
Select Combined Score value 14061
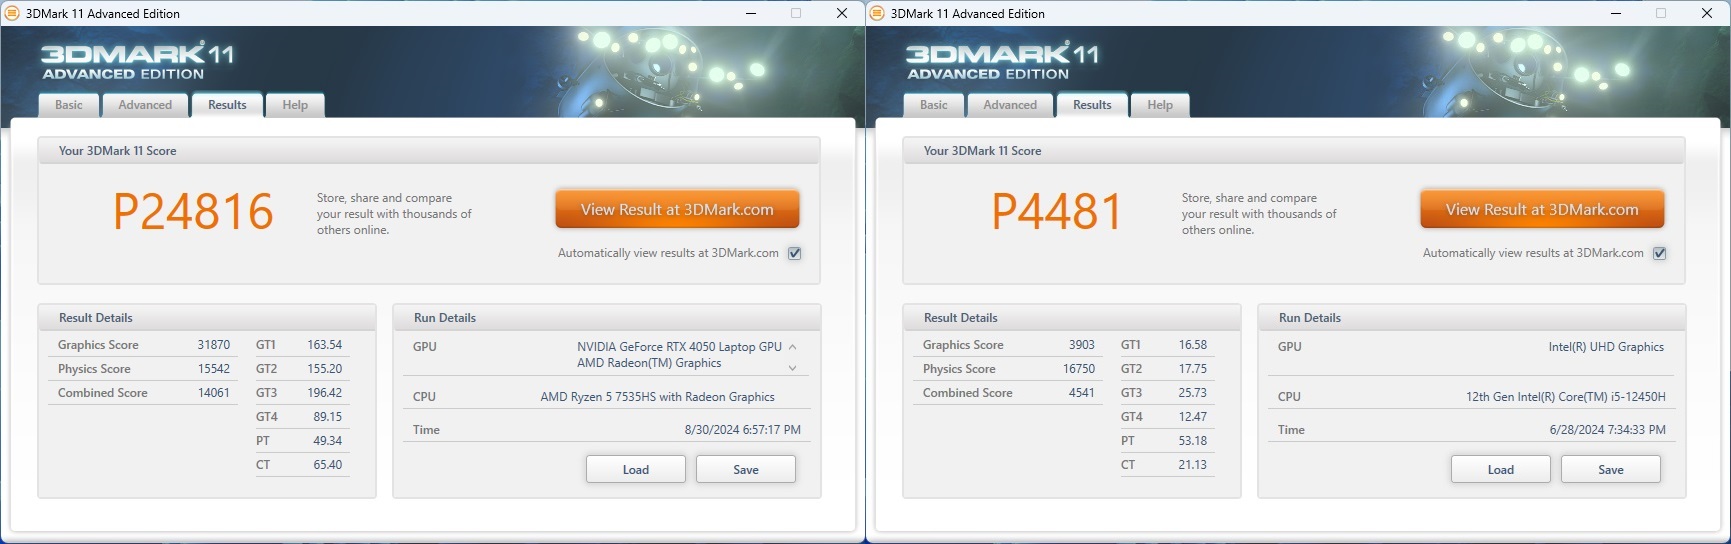(x=214, y=393)
